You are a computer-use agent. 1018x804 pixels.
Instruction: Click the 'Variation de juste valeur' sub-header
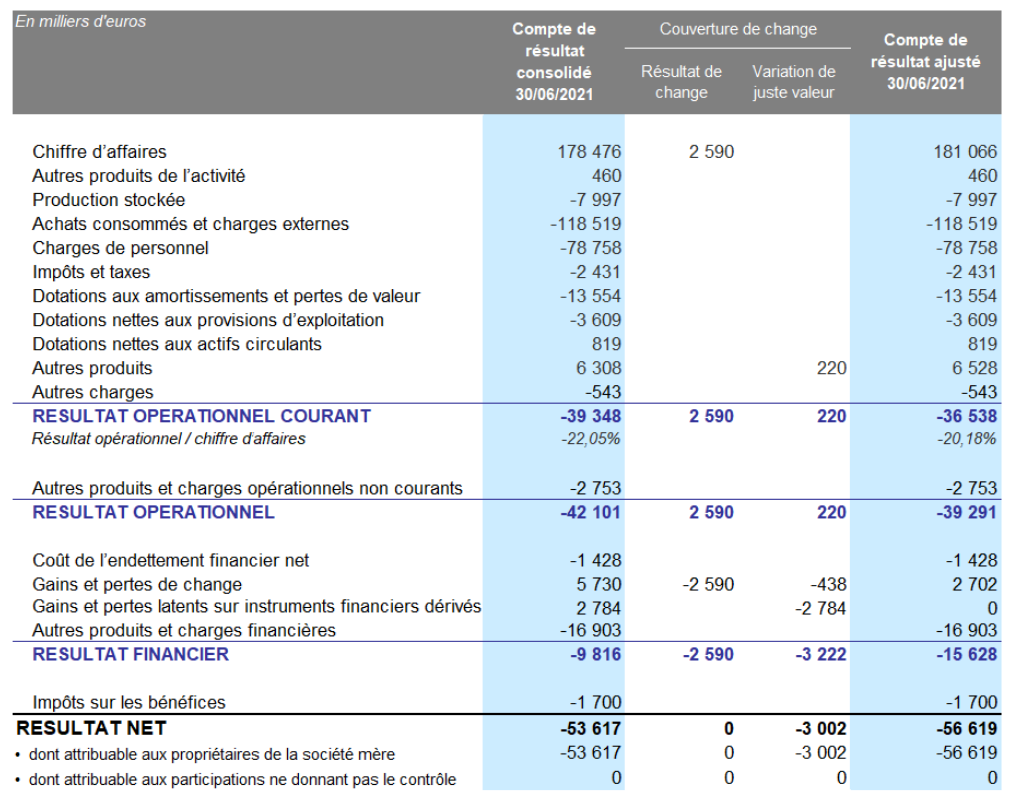tap(793, 82)
